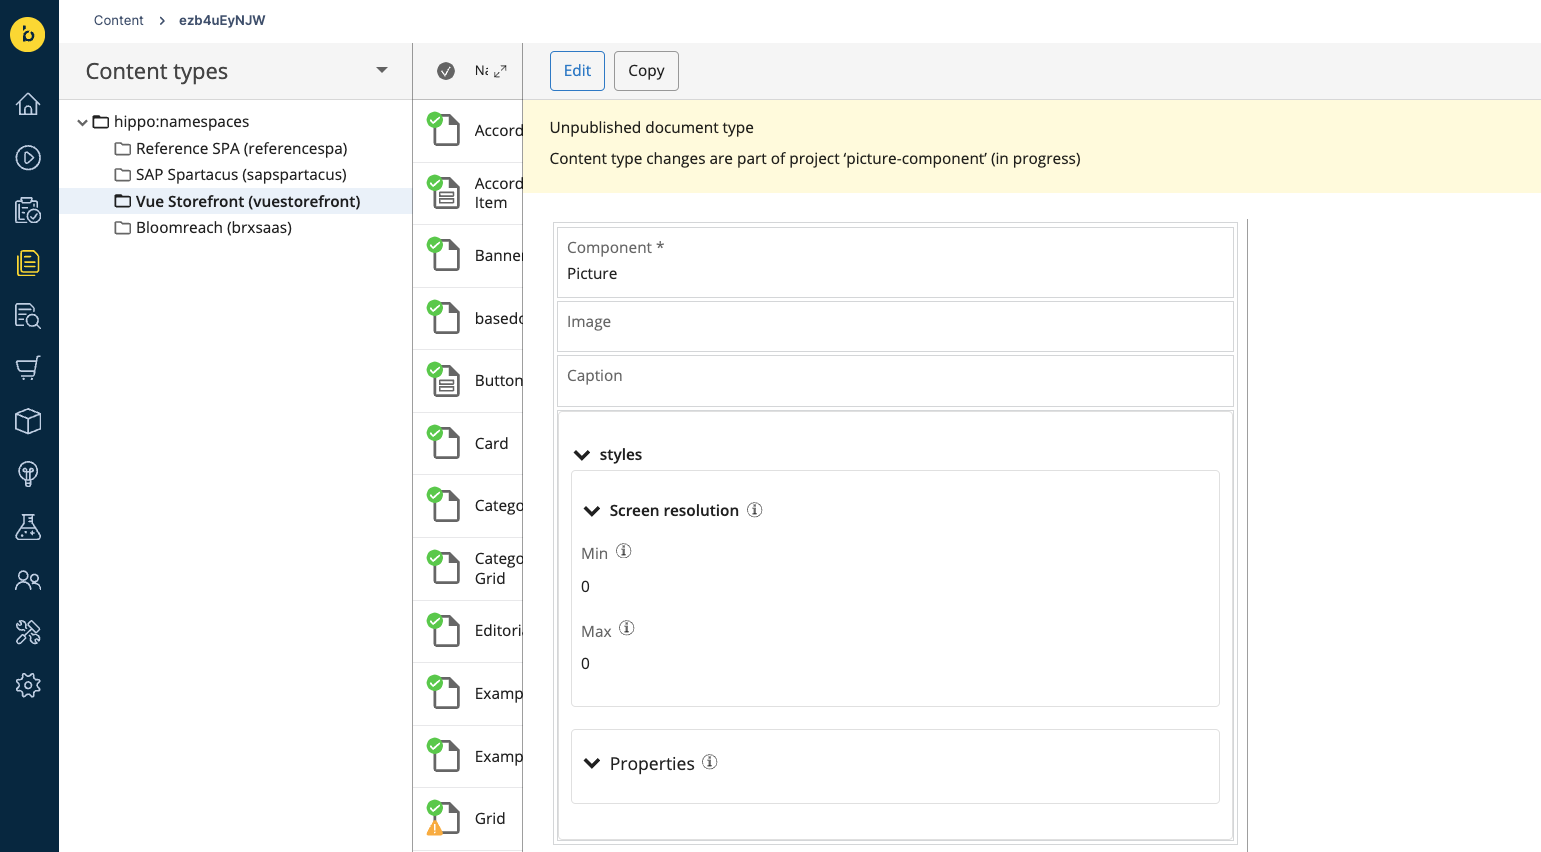Select the Grid document type icon
Screen dimensions: 1541x852
[444, 818]
